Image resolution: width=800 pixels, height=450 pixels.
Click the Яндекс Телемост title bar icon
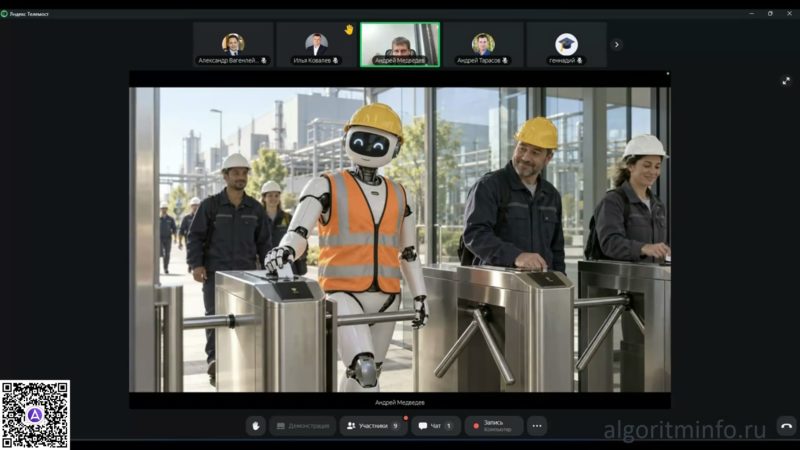point(4,14)
